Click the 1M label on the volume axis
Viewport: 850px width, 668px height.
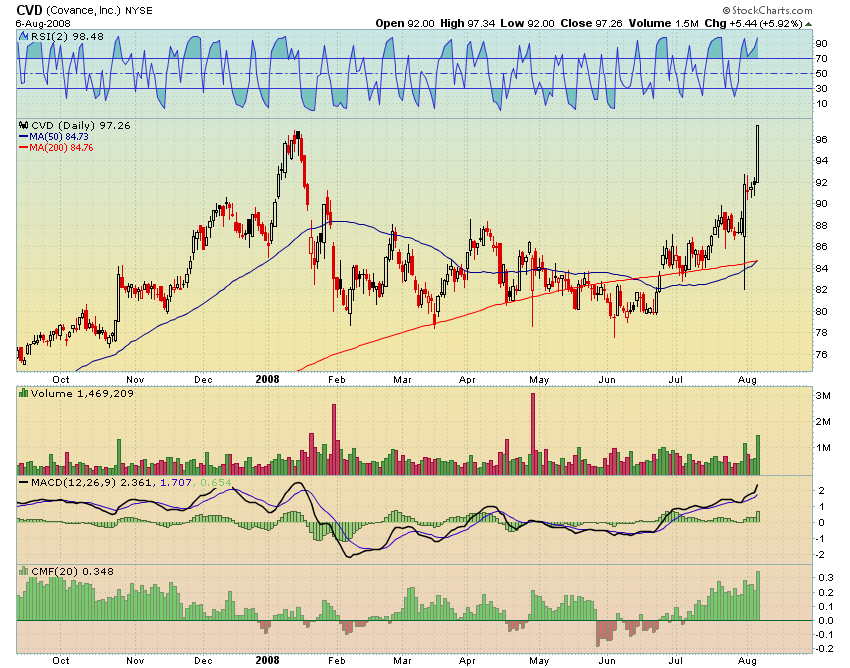pos(823,448)
